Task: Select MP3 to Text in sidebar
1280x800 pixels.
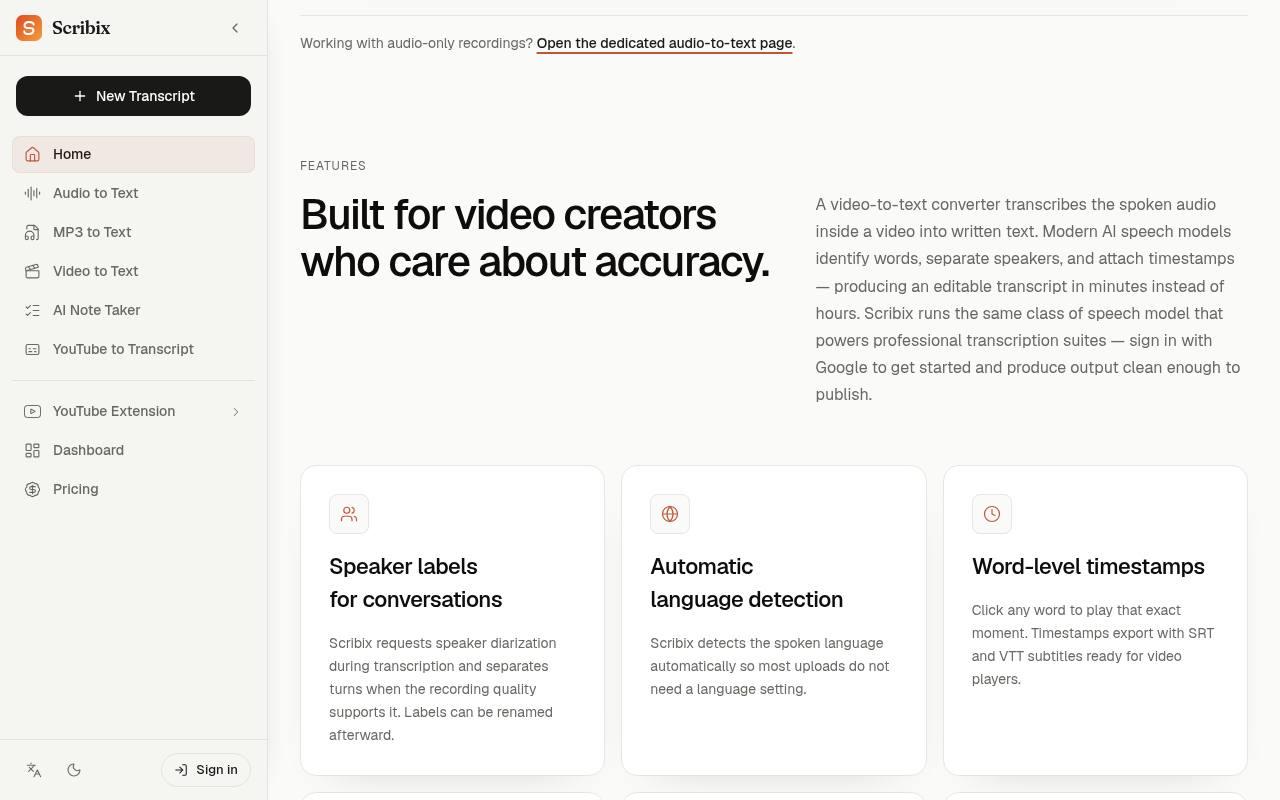Action: click(x=133, y=232)
